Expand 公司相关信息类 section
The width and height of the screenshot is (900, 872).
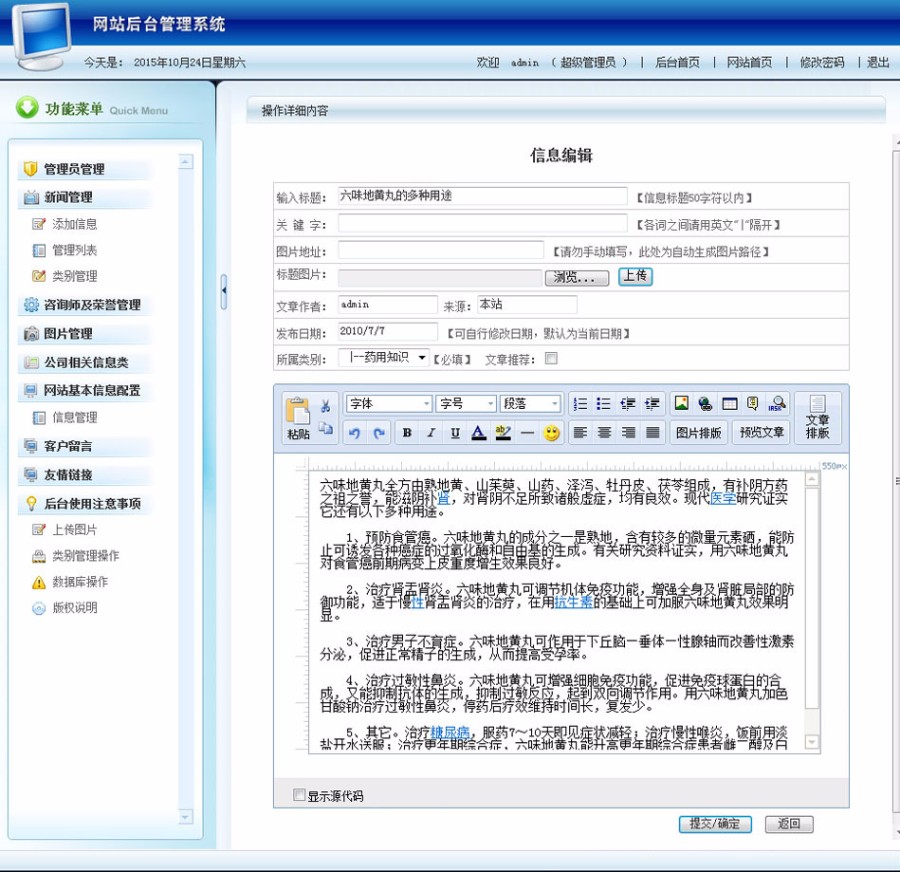pyautogui.click(x=85, y=362)
